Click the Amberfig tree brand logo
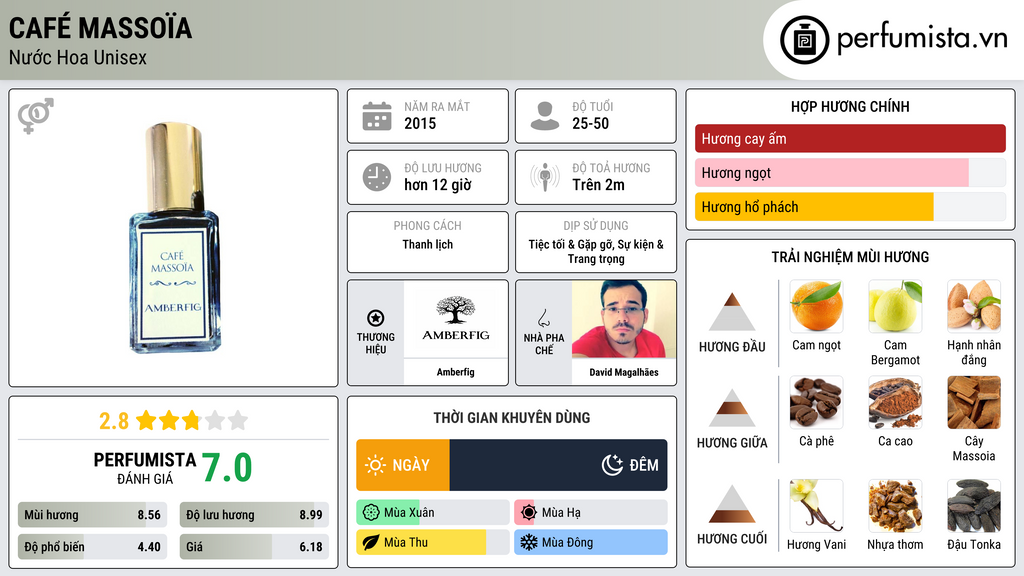Viewport: 1024px width, 576px height. pos(456,319)
